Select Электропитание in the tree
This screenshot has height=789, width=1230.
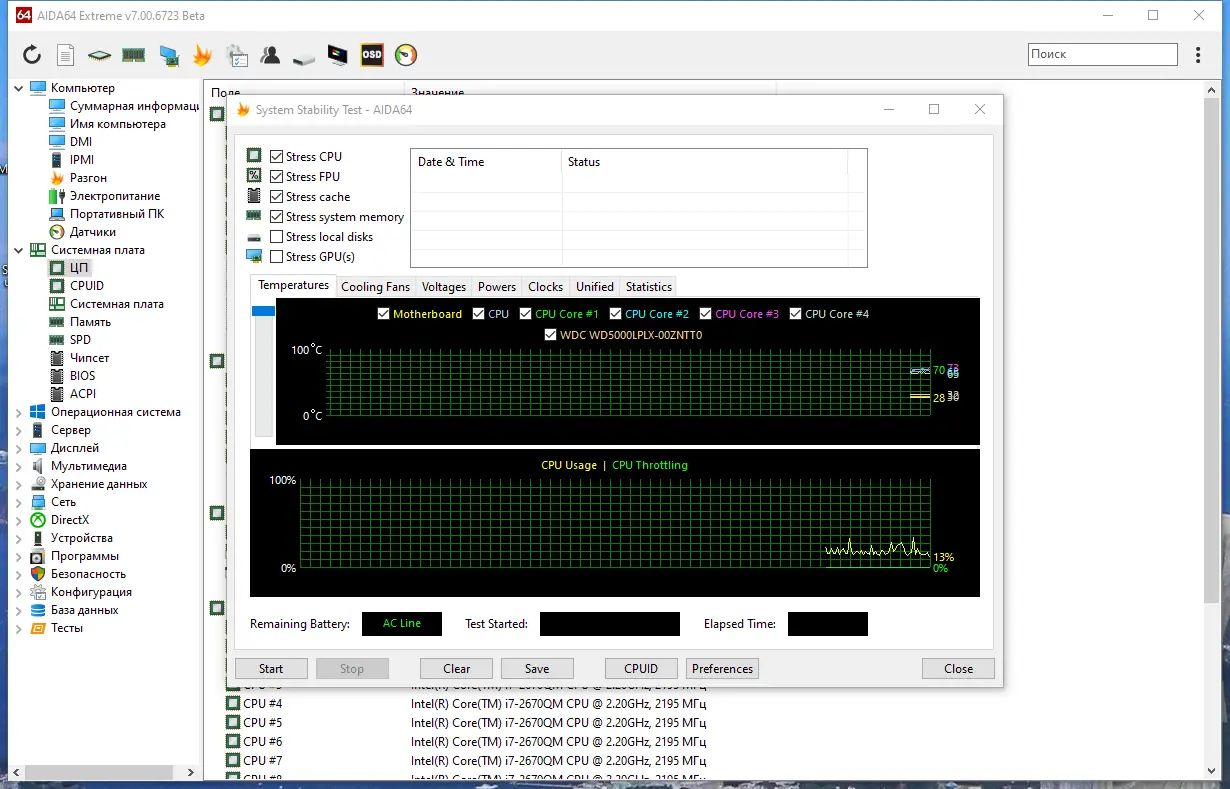(115, 196)
